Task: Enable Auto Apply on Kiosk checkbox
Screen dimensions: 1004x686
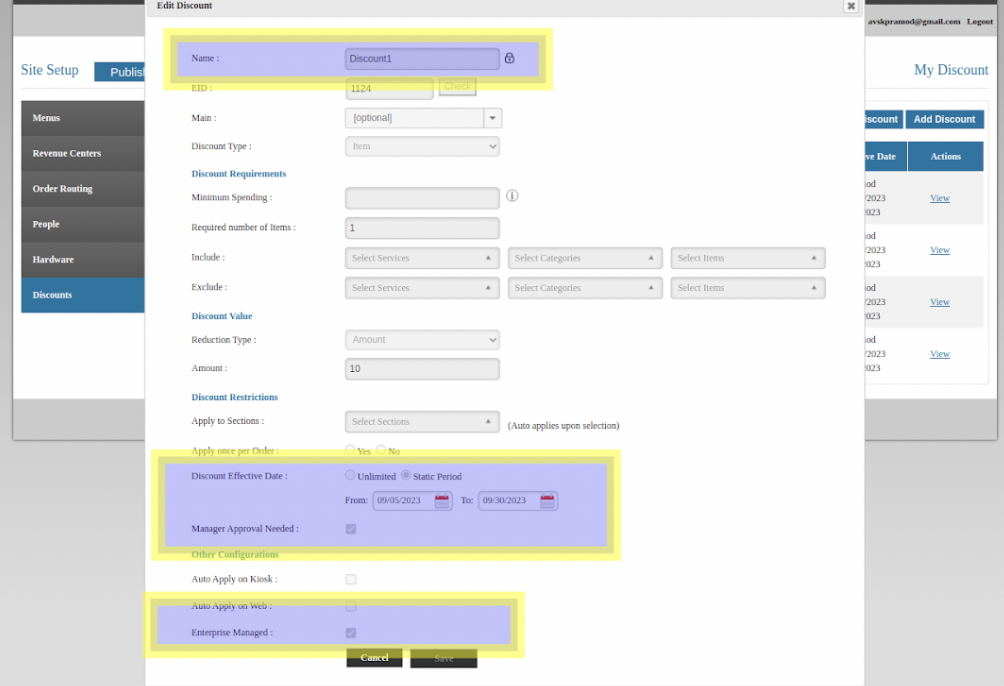Action: point(351,579)
